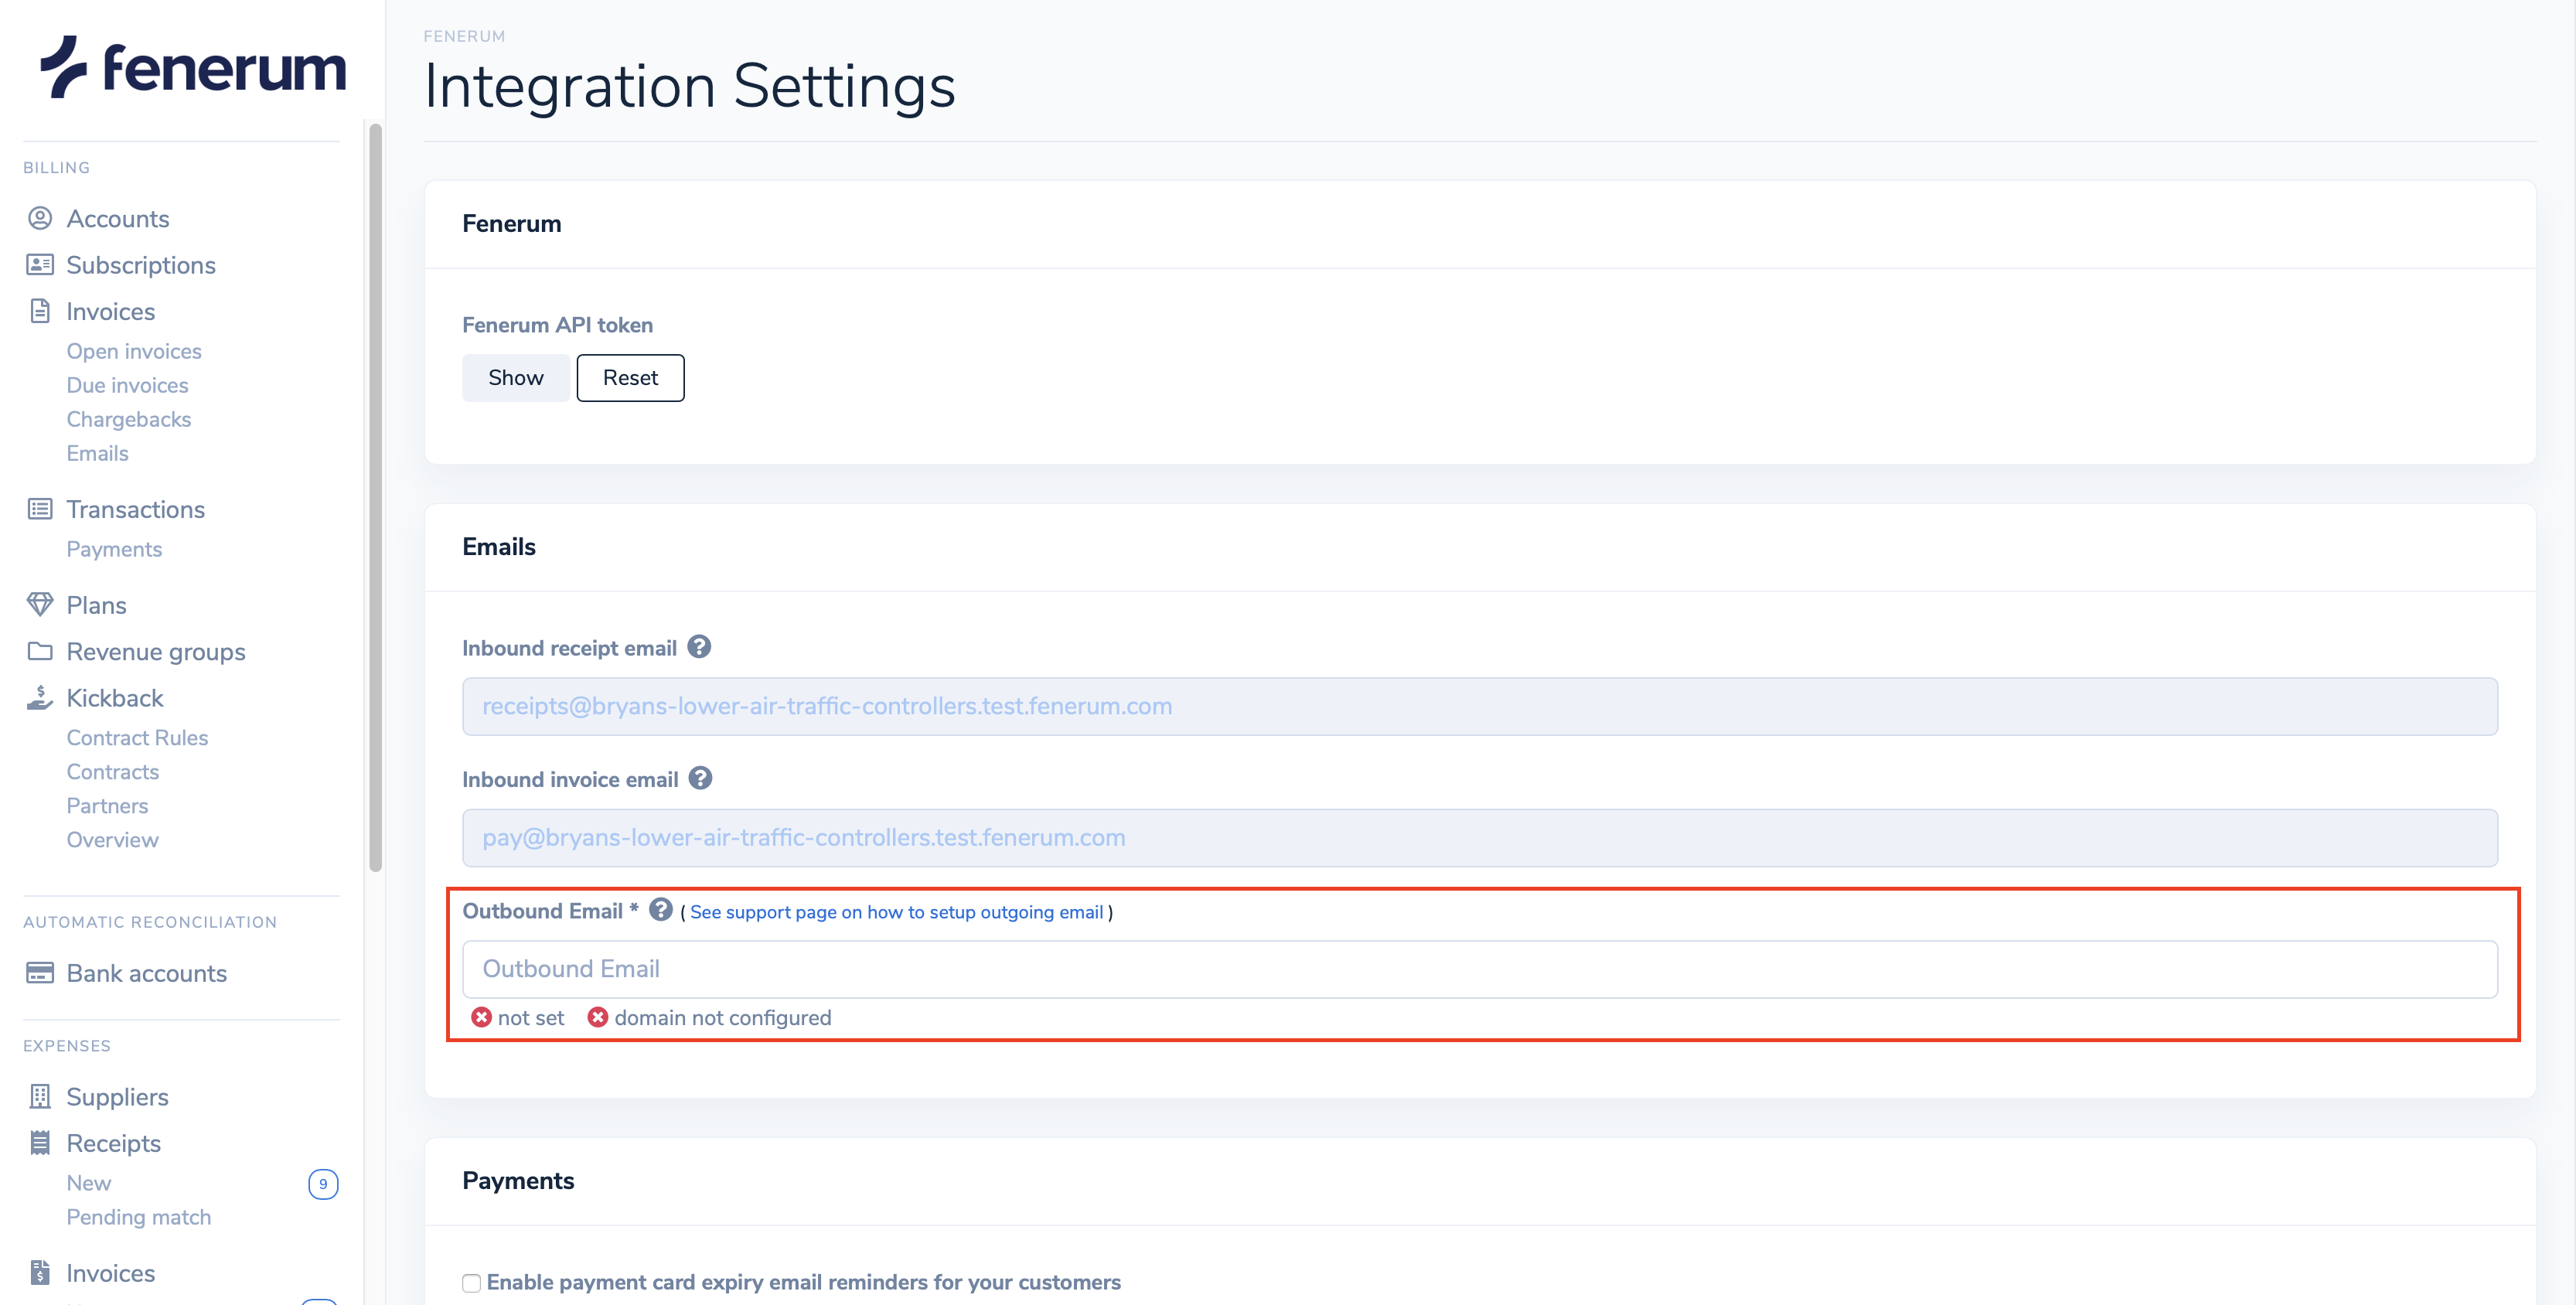Screen dimensions: 2576x1305
Task: Click the Bank accounts card icon
Action: 40,973
